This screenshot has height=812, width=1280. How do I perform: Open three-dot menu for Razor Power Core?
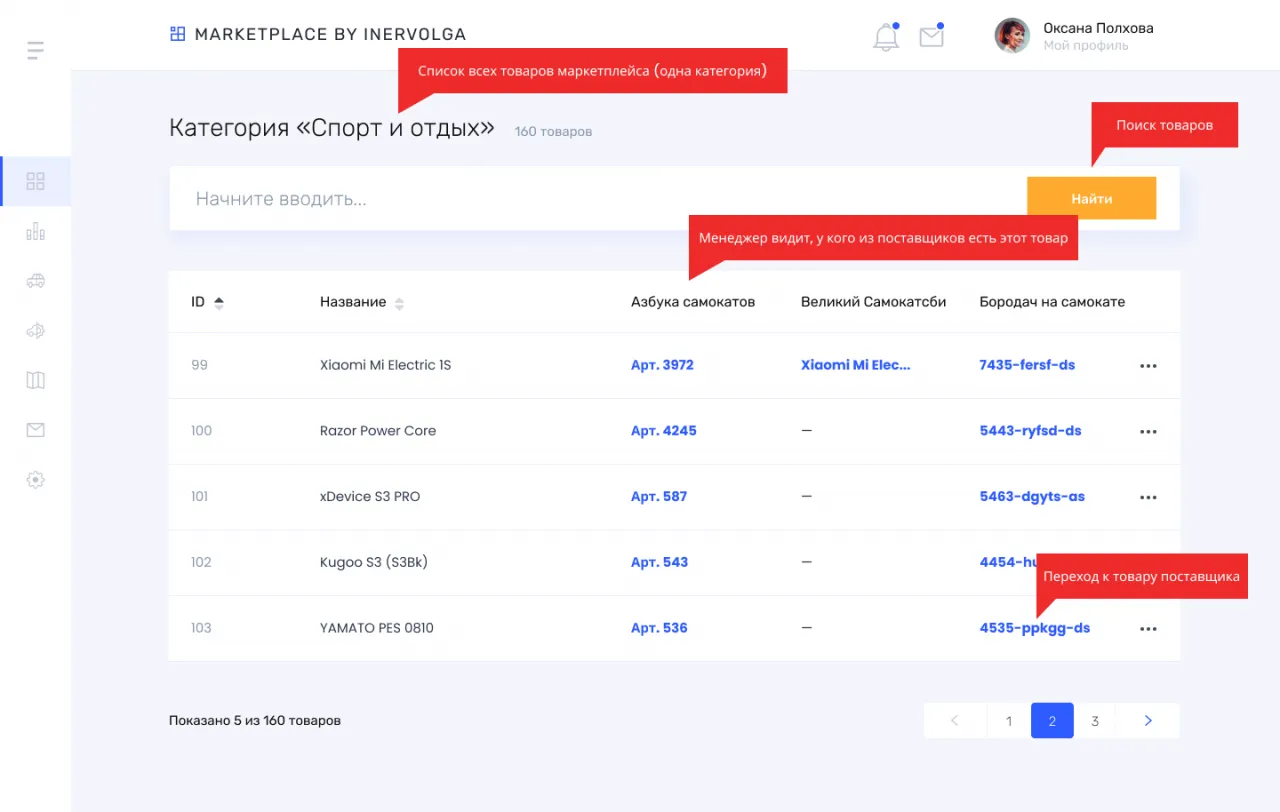click(1148, 432)
